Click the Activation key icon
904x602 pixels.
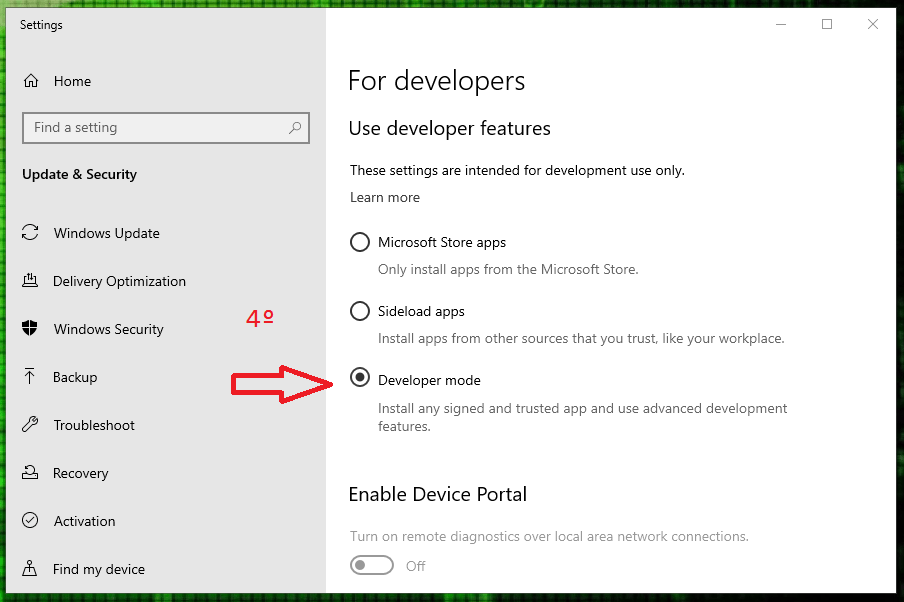click(x=31, y=521)
